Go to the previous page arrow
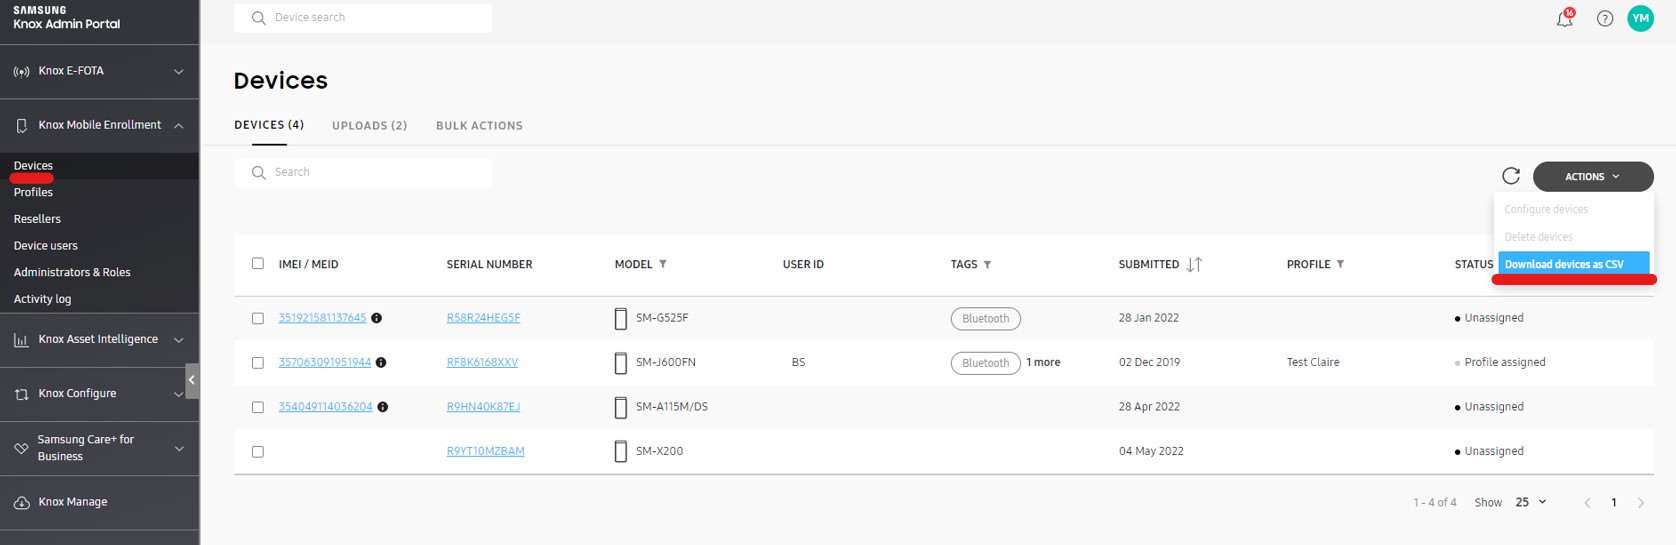This screenshot has height=545, width=1676. pyautogui.click(x=1587, y=502)
